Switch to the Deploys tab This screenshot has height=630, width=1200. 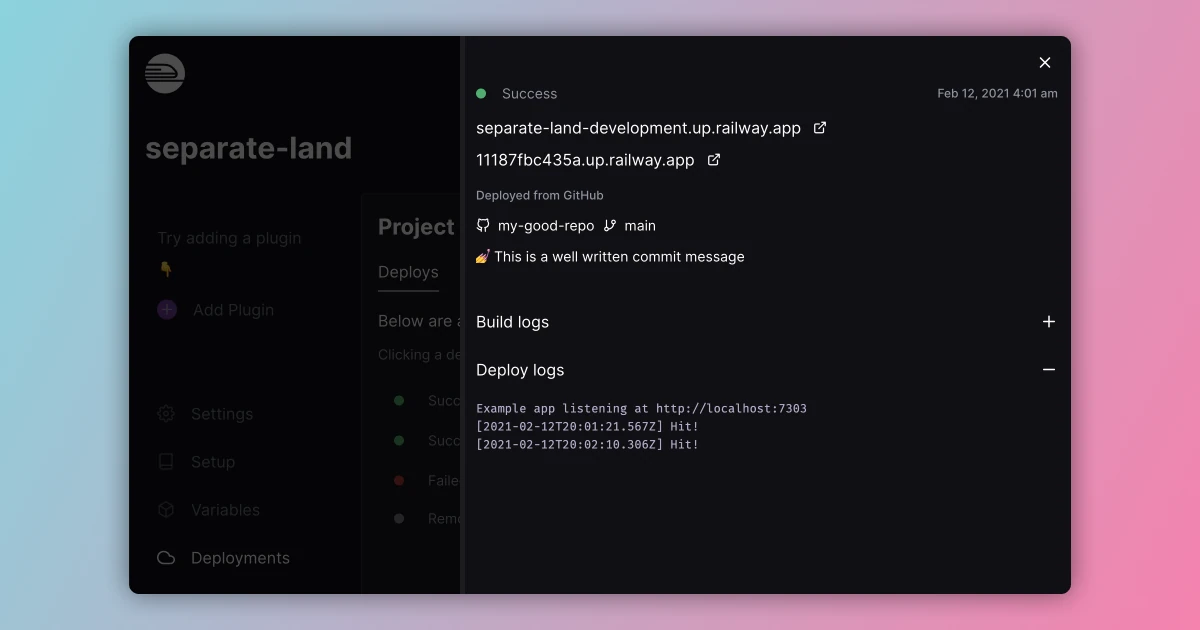pos(408,272)
